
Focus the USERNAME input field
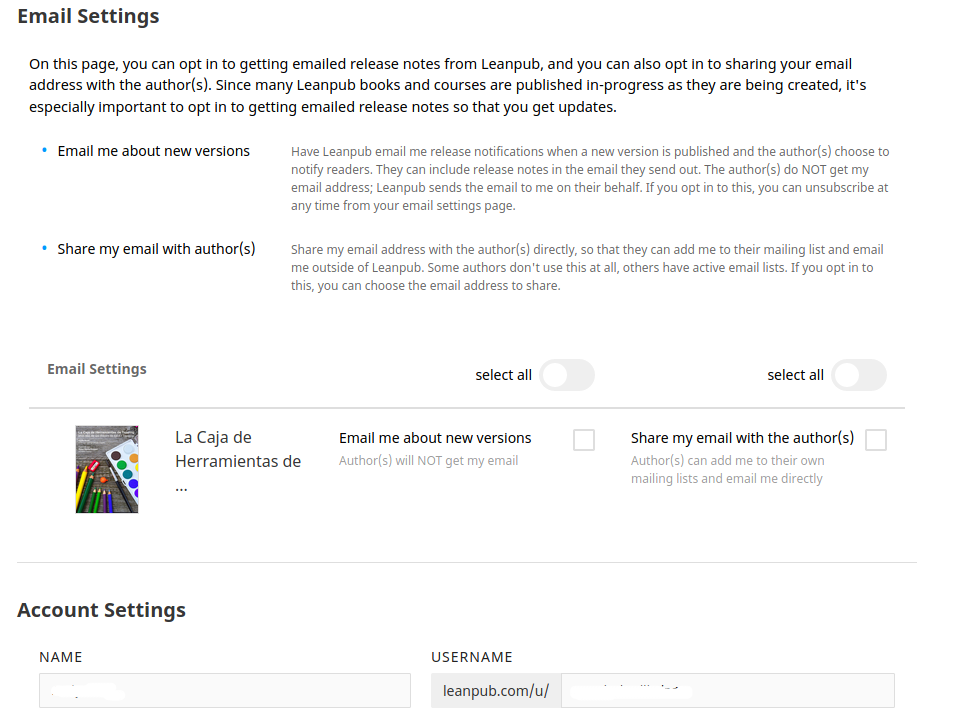pos(728,691)
